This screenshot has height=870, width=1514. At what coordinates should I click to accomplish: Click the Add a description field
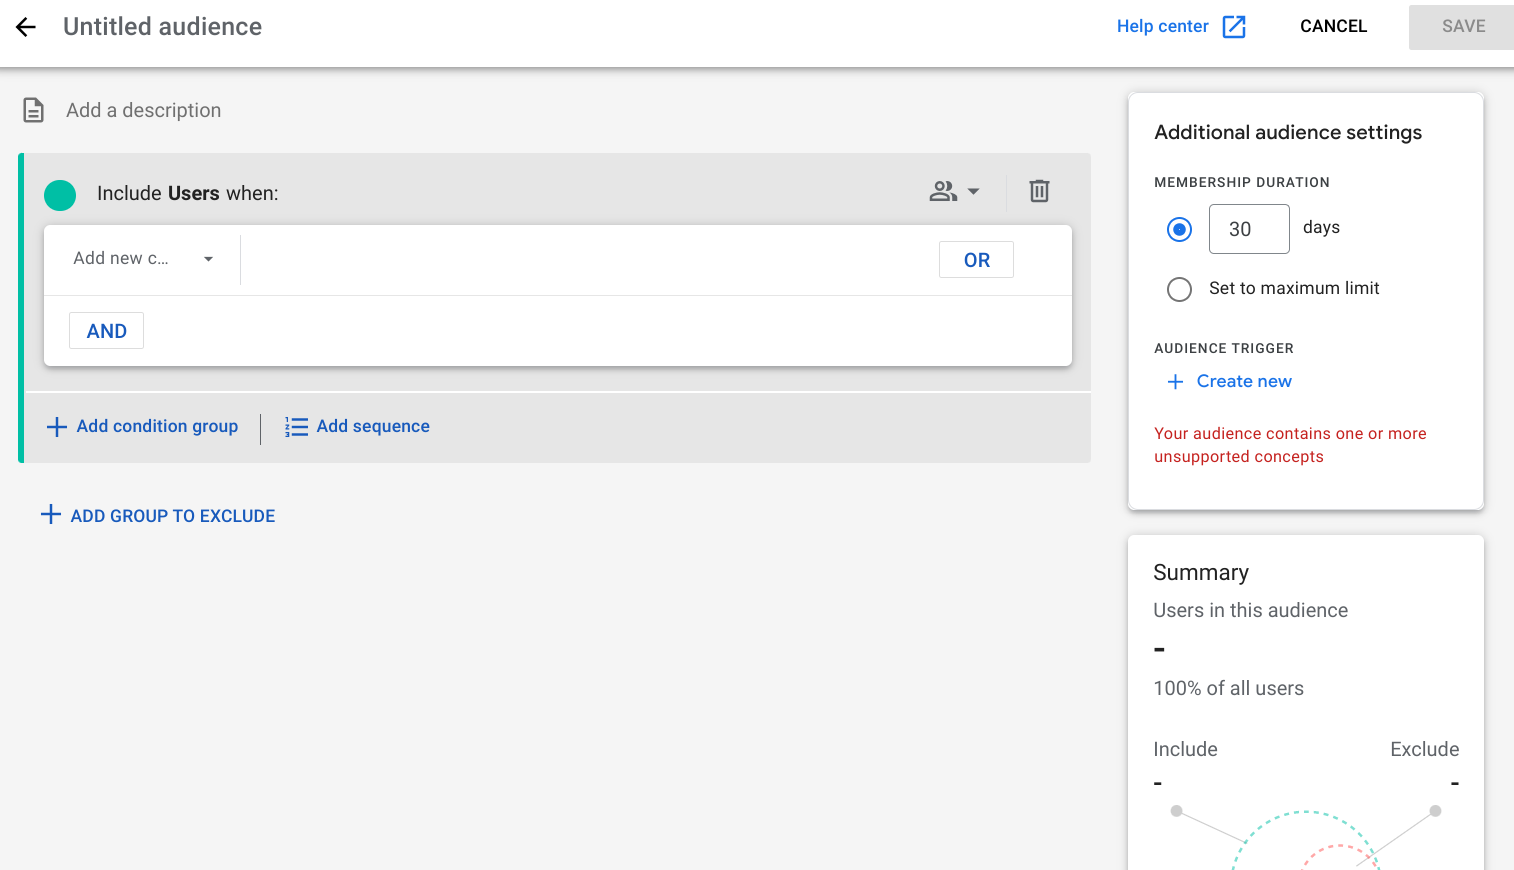(144, 111)
